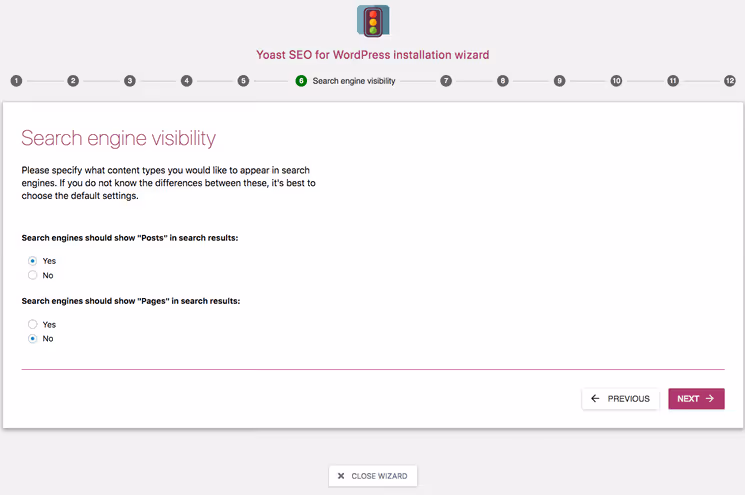The width and height of the screenshot is (745, 495).
Task: Click the Yoast traffic light logo
Action: point(373,21)
